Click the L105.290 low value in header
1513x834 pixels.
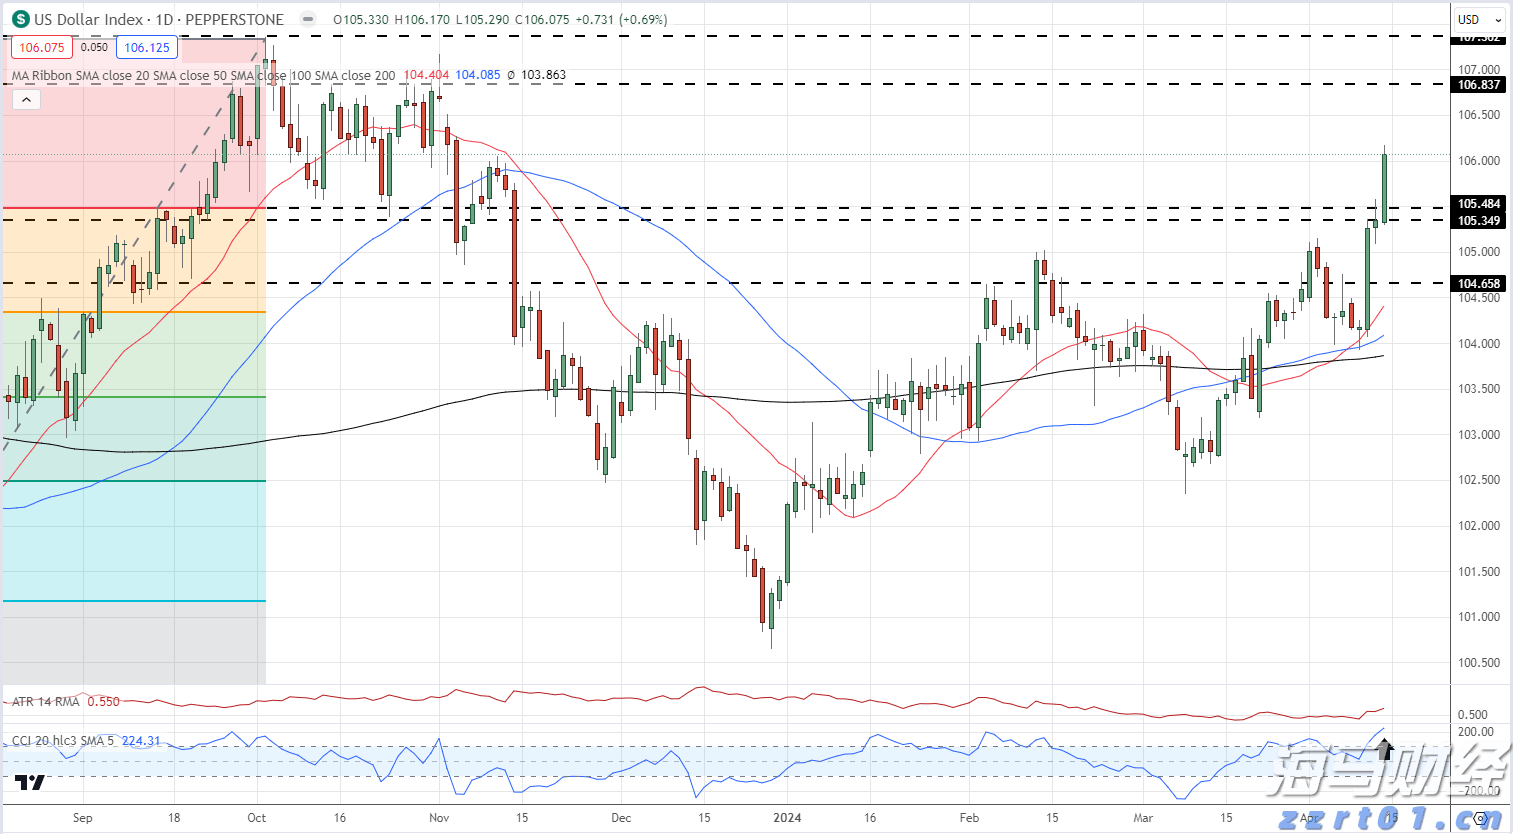(481, 19)
